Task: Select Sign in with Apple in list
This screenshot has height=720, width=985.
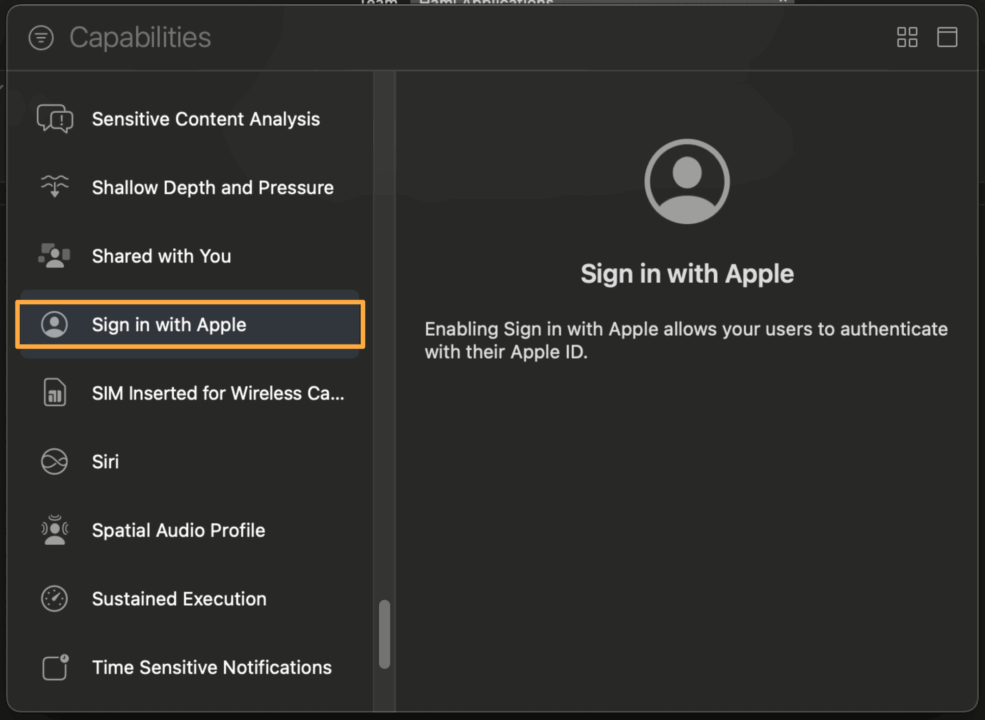Action: 190,324
